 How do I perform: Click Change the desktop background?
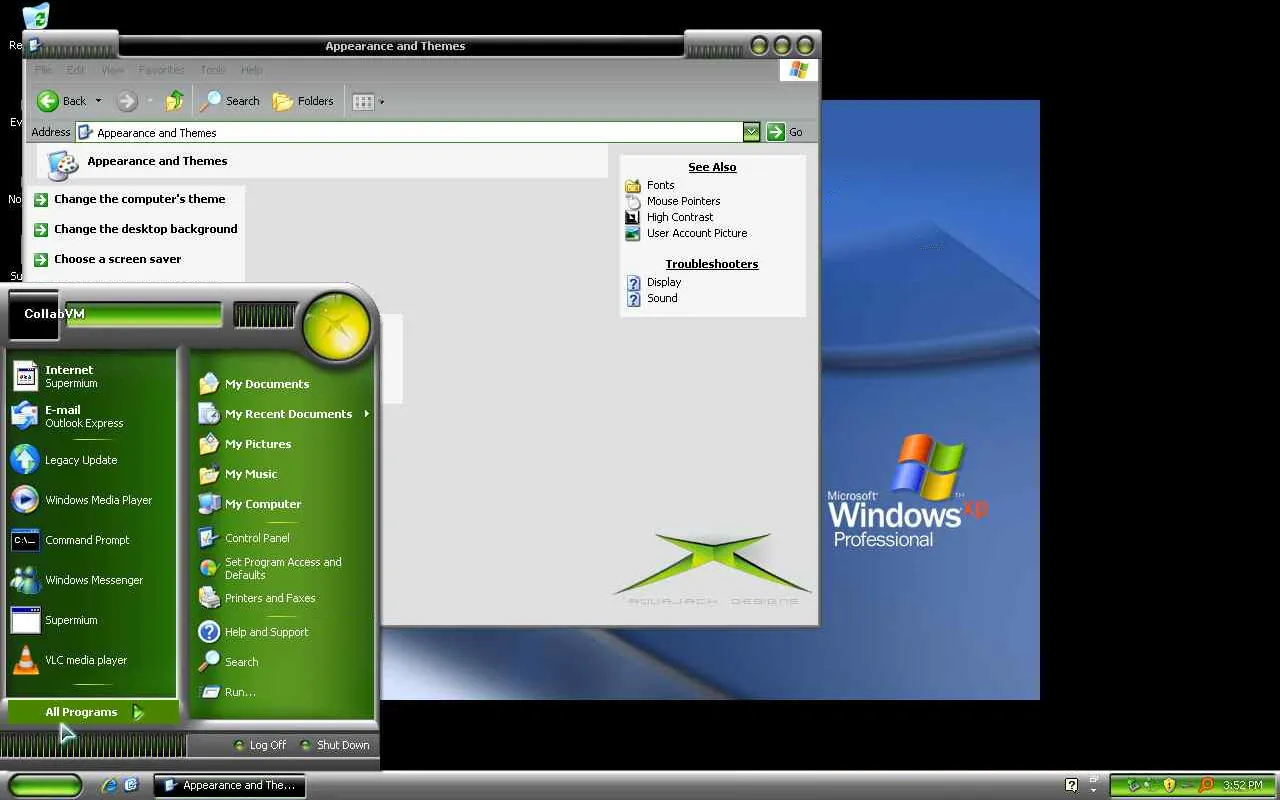146,229
